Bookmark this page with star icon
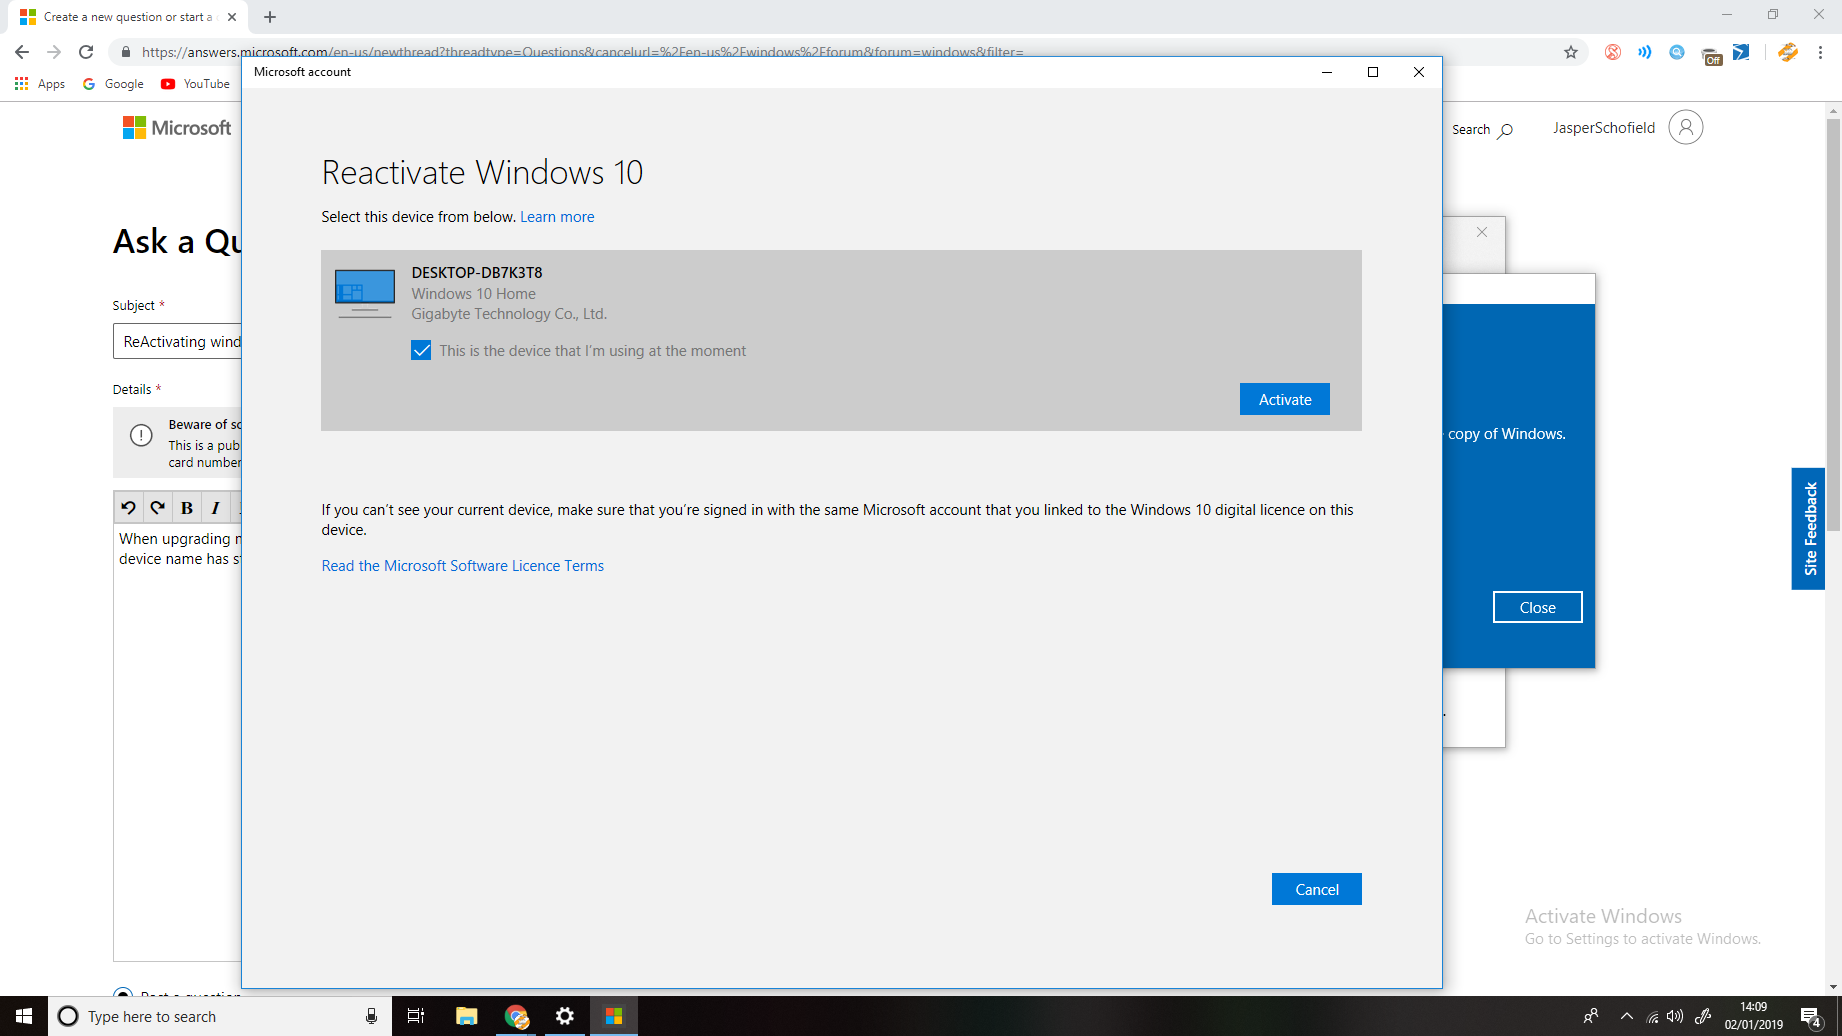The width and height of the screenshot is (1842, 1036). click(x=1571, y=52)
